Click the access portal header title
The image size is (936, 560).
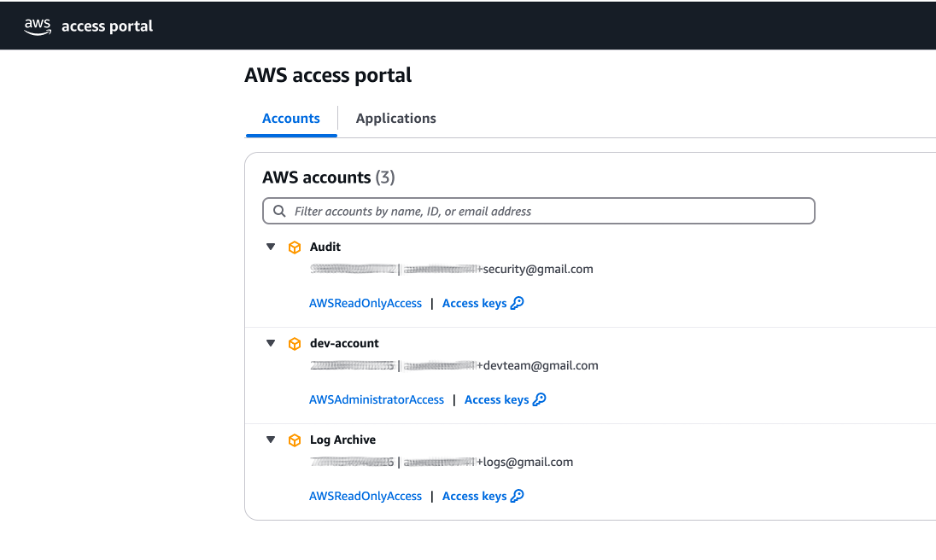point(107,26)
